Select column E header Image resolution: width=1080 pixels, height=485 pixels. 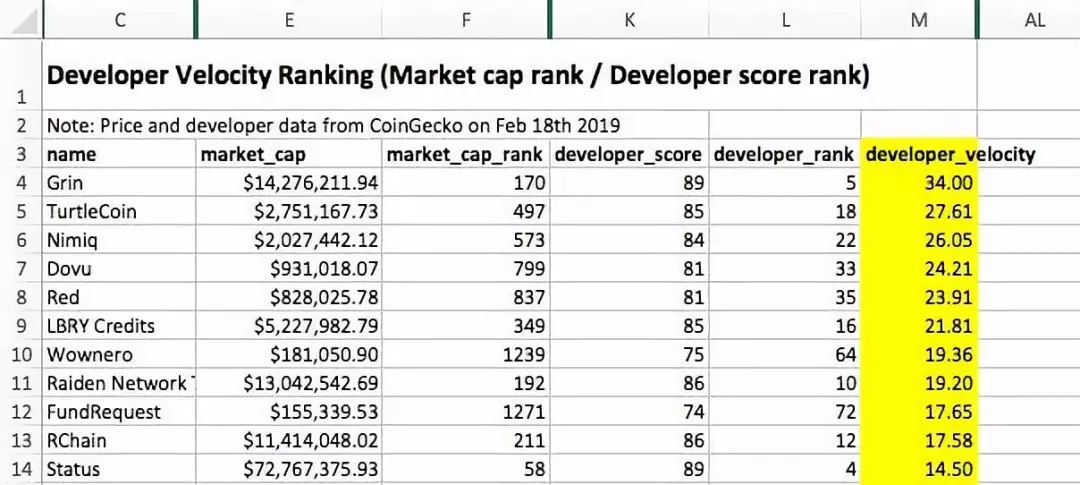(289, 20)
